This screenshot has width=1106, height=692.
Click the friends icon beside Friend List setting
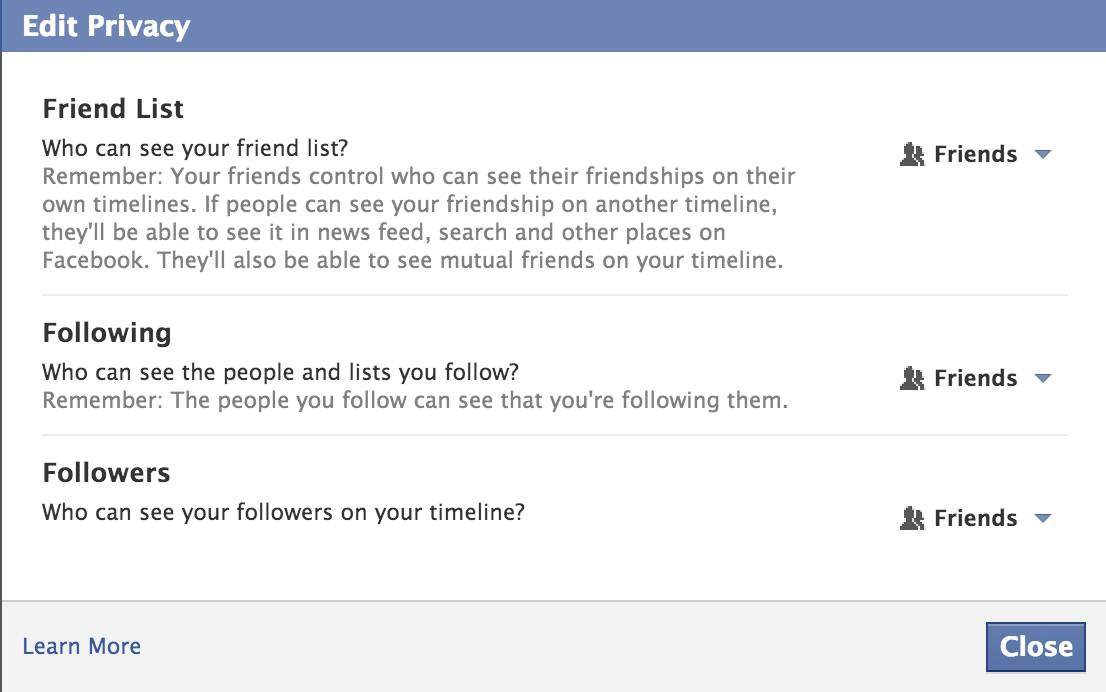coord(912,154)
